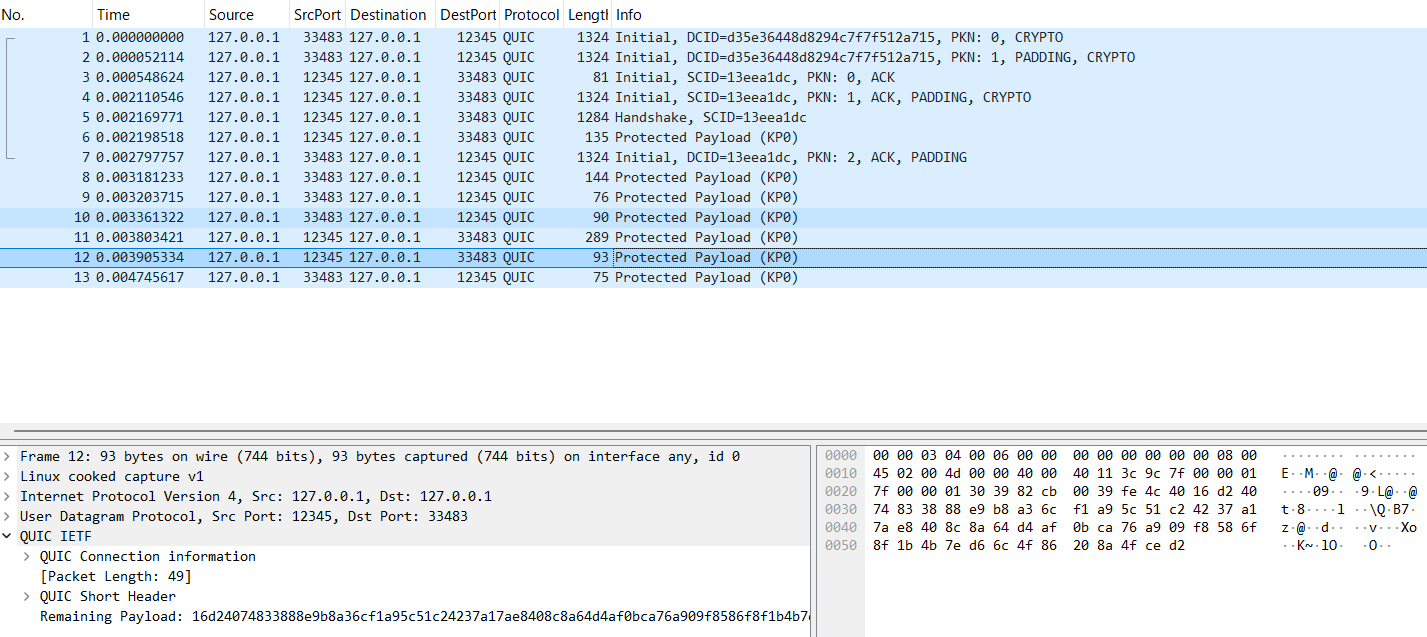This screenshot has width=1427, height=637.
Task: Select packet 7 Initial PKN: 2
Action: pos(713,157)
